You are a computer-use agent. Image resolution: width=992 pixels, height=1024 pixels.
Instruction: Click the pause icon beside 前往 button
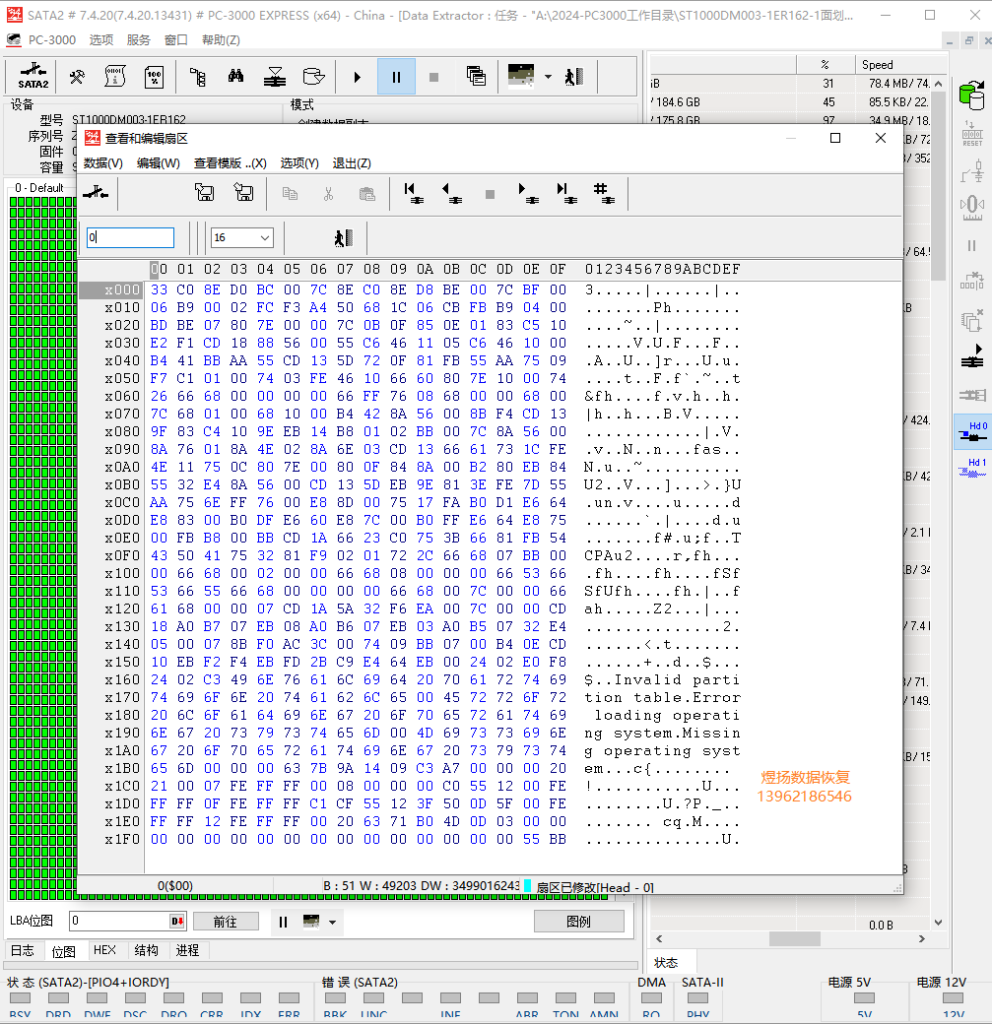point(283,922)
